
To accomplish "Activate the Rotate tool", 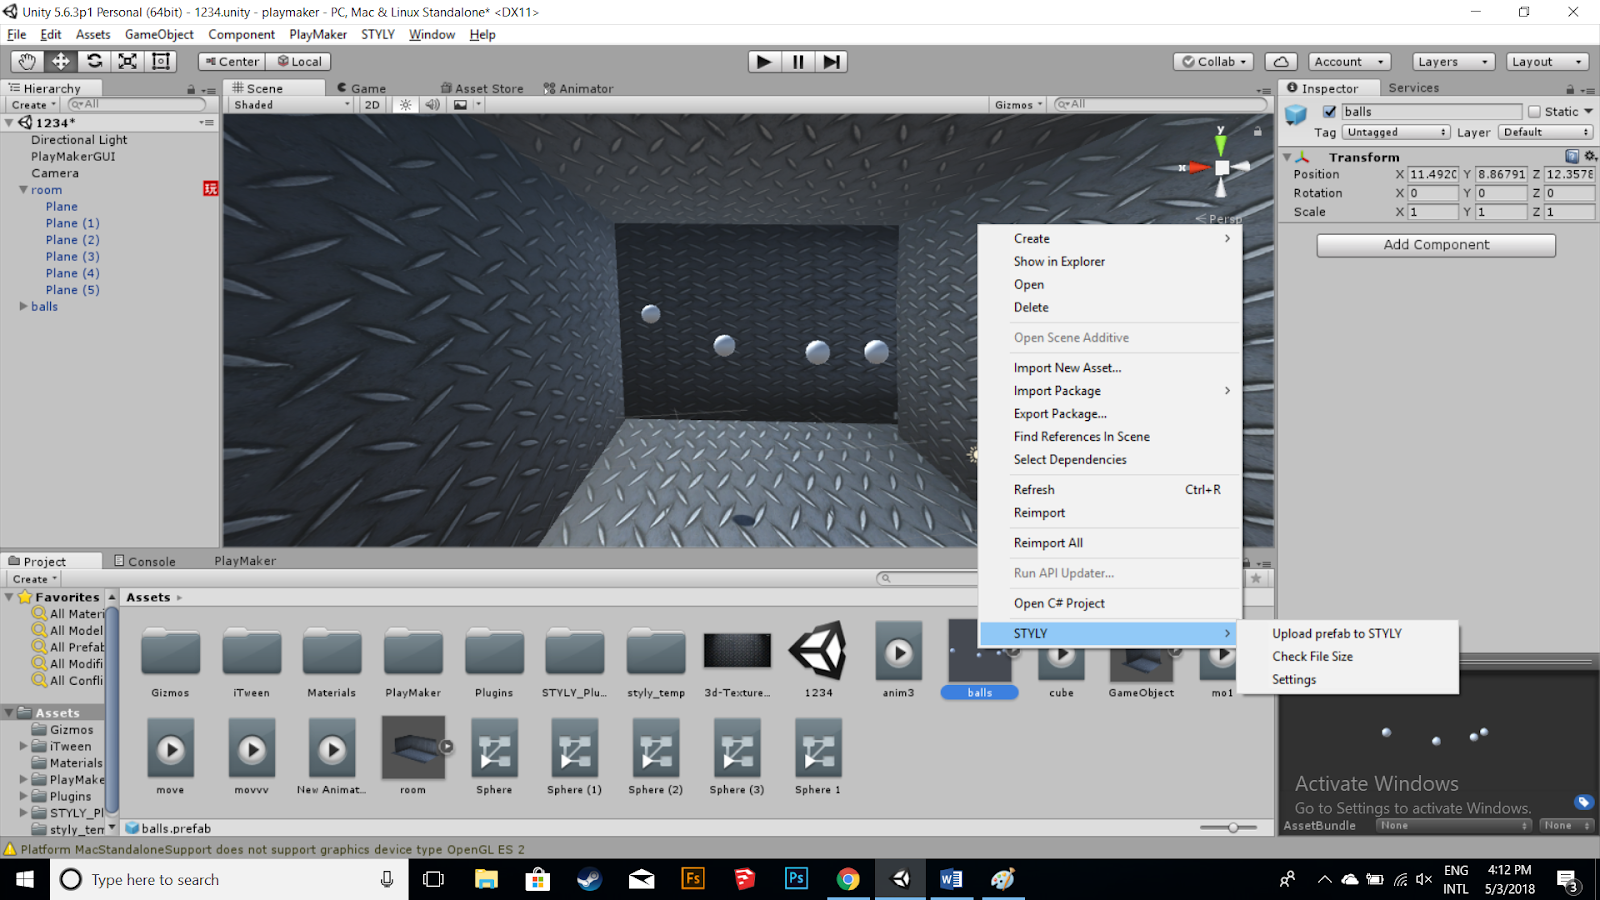I will click(x=94, y=61).
